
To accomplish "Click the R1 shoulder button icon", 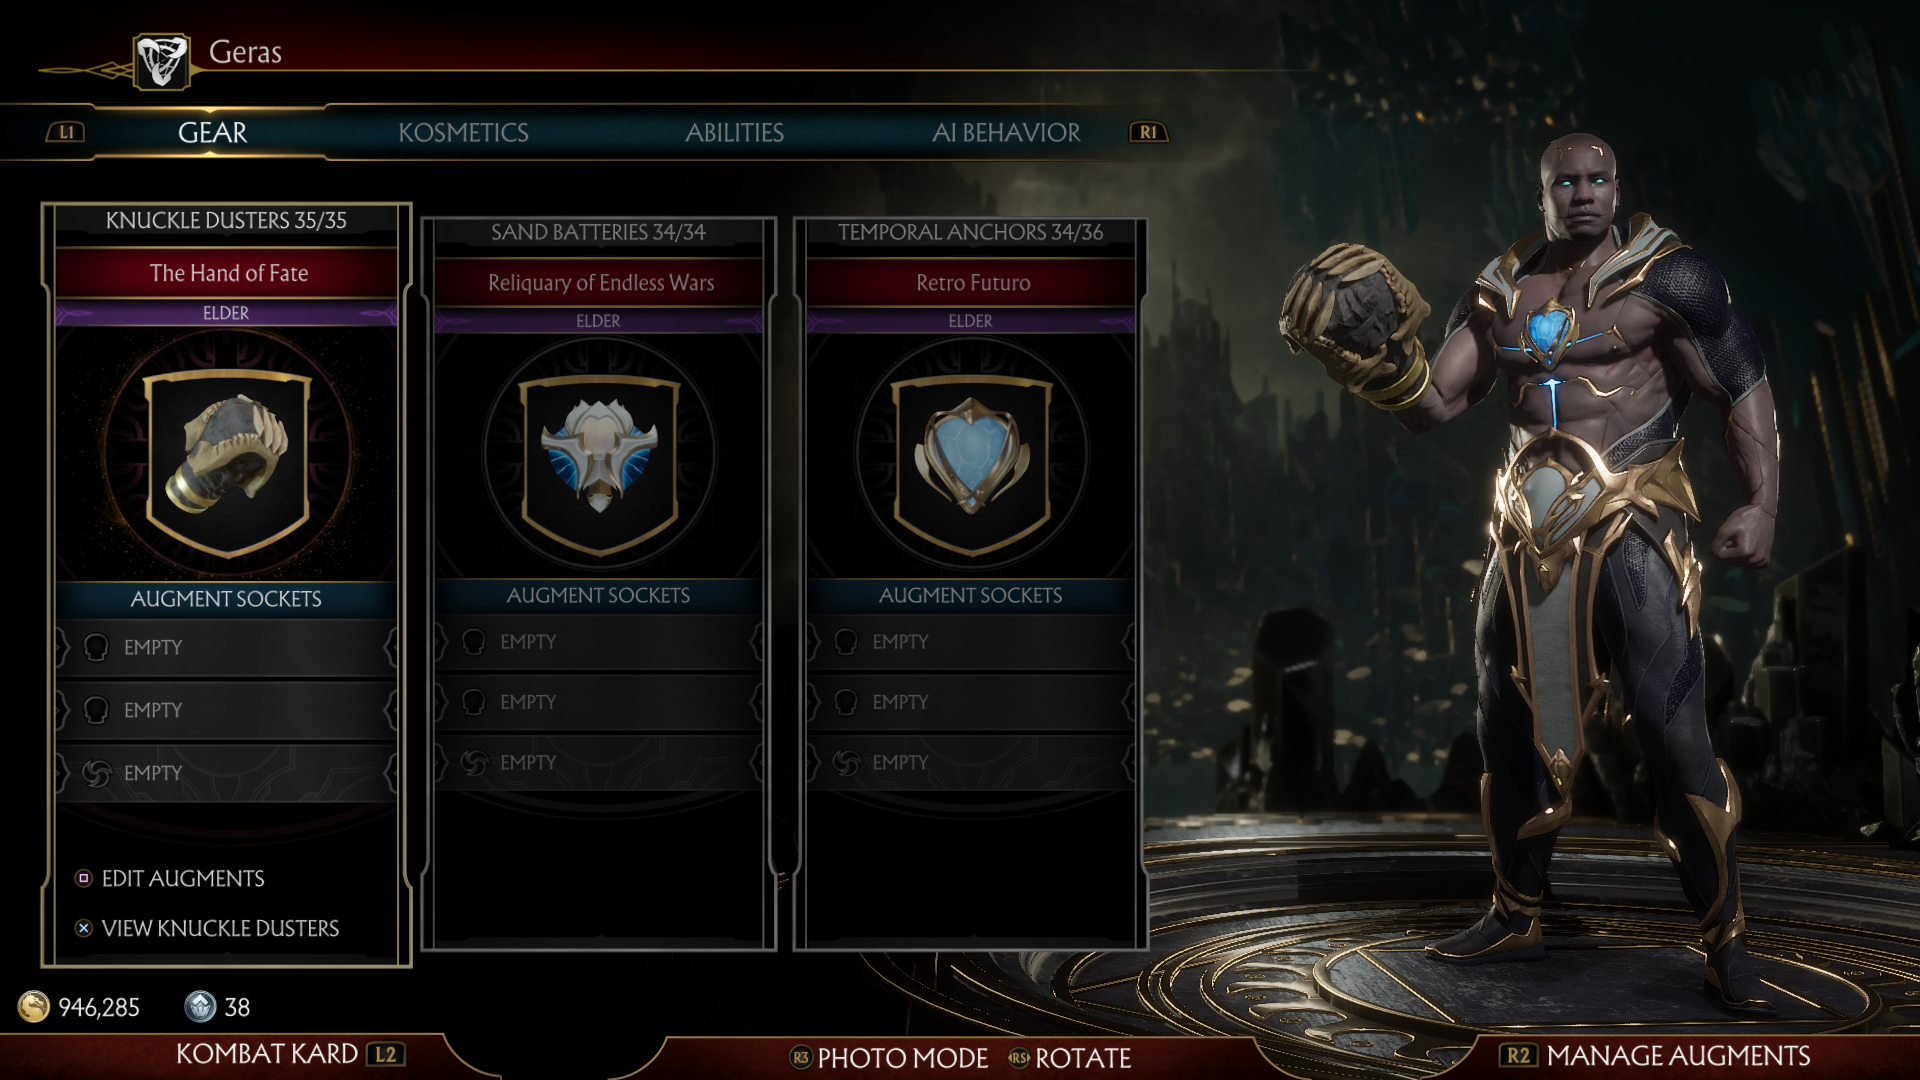I will click(x=1148, y=132).
